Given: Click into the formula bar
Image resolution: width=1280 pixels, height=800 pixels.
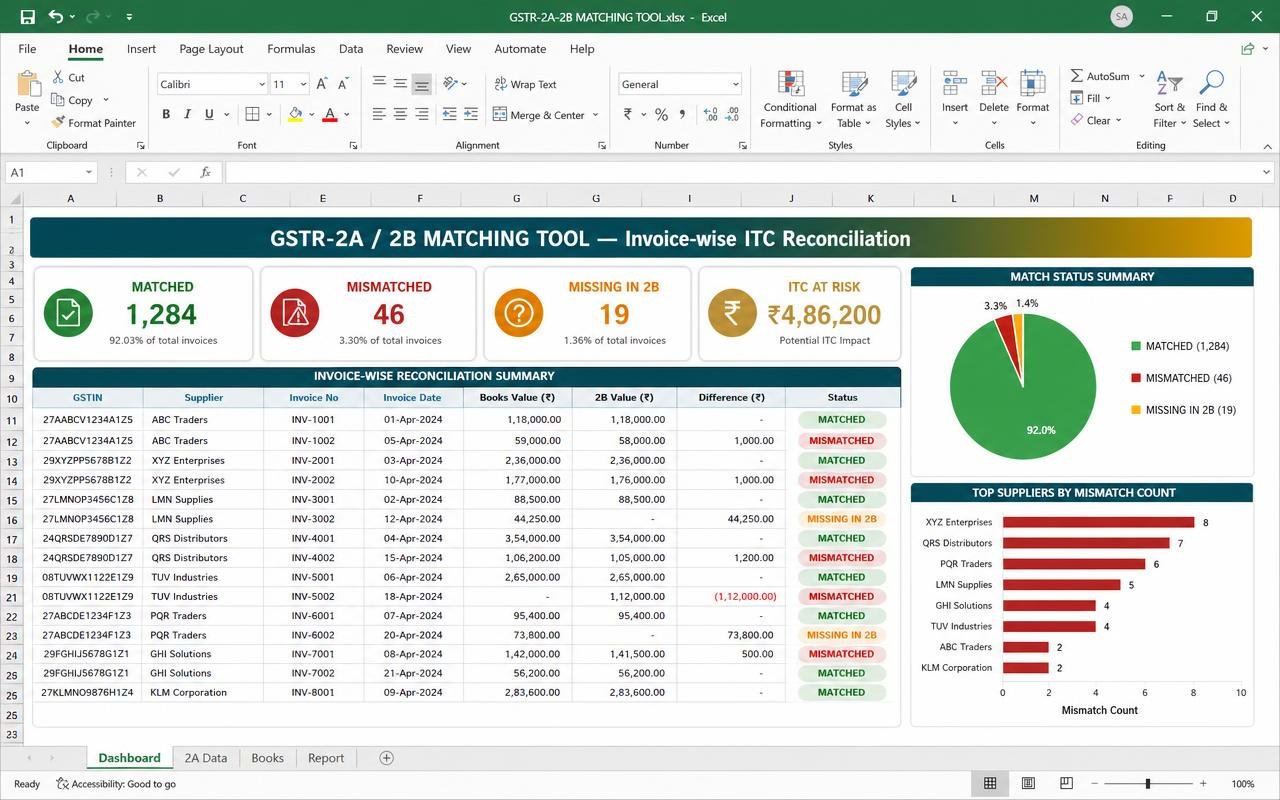Looking at the screenshot, I should coord(750,172).
